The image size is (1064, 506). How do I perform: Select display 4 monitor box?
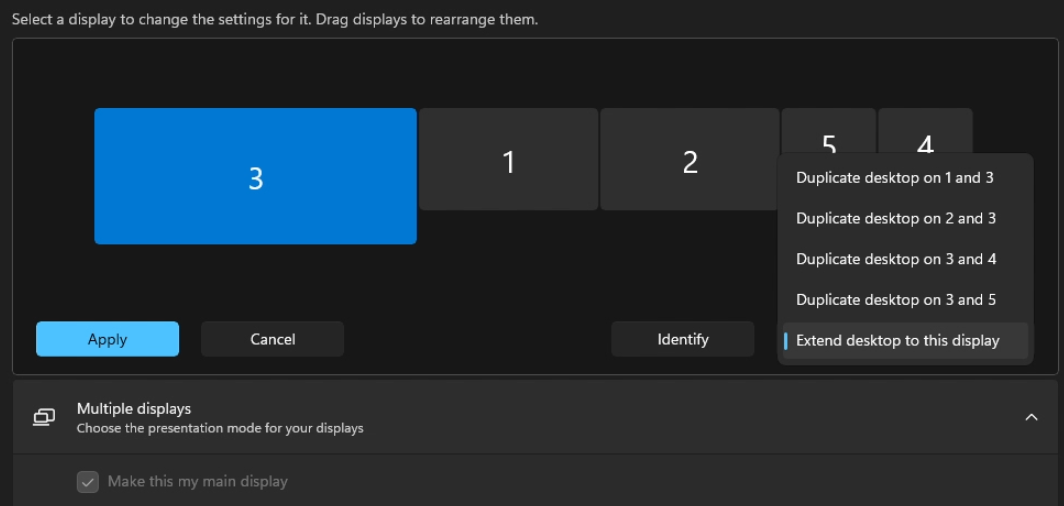coord(925,132)
